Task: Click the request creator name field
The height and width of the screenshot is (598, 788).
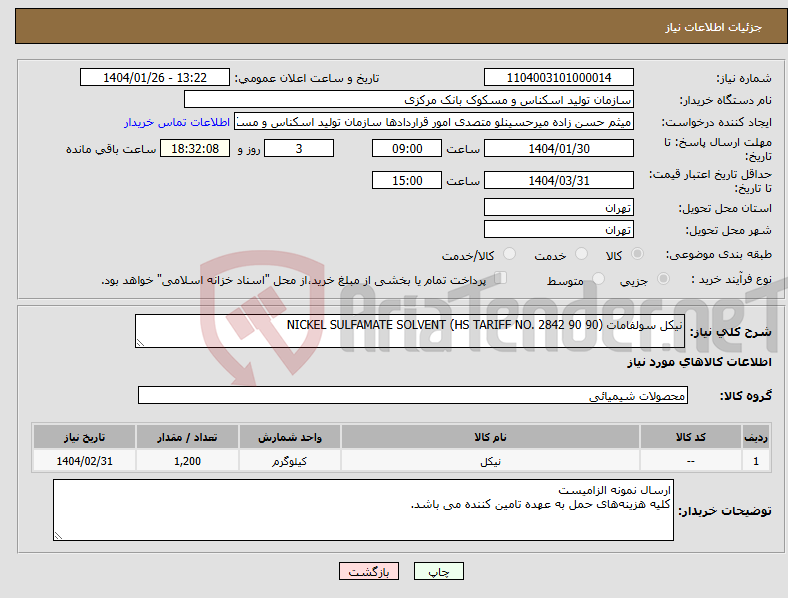Action: coord(434,122)
